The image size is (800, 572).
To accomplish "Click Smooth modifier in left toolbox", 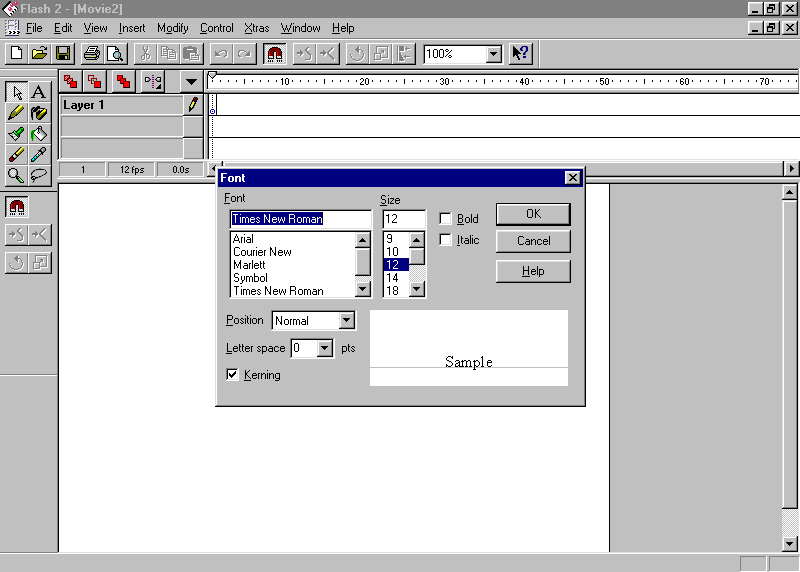I will [x=17, y=235].
